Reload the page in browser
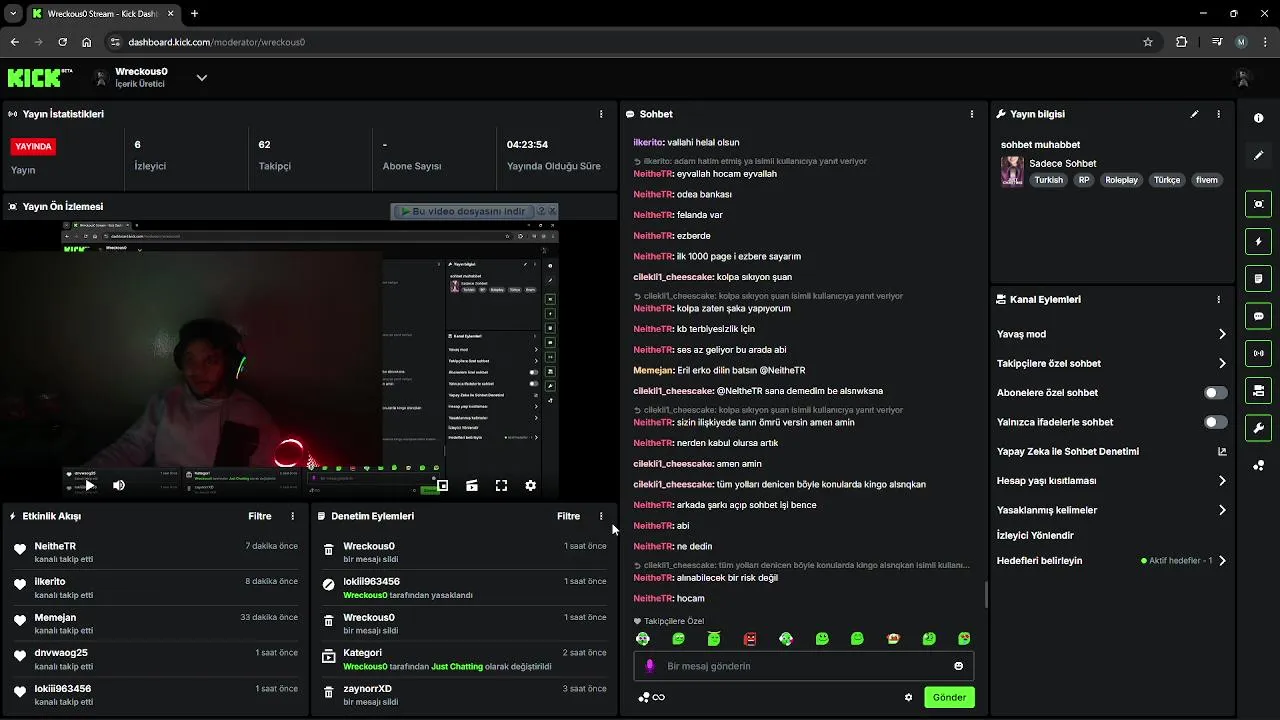The image size is (1280, 720). (x=63, y=42)
